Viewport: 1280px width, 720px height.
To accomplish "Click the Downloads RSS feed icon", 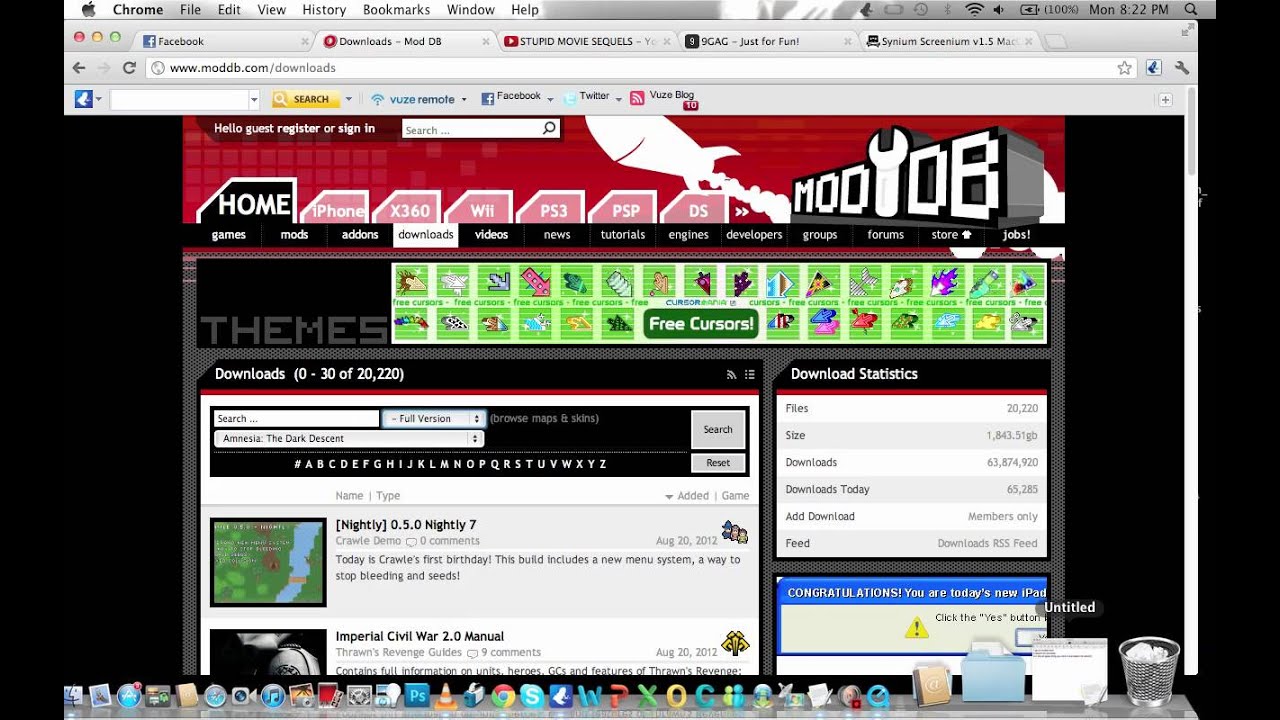I will pyautogui.click(x=731, y=375).
